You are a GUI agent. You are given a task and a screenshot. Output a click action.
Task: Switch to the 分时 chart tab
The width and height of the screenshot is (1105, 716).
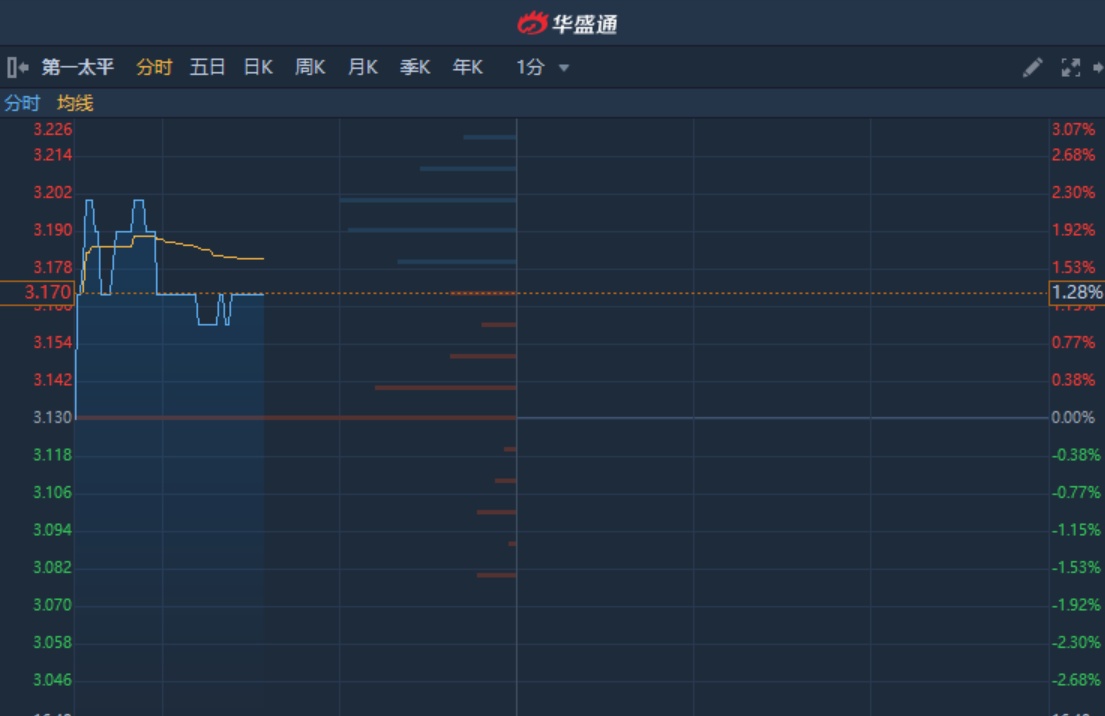click(154, 68)
